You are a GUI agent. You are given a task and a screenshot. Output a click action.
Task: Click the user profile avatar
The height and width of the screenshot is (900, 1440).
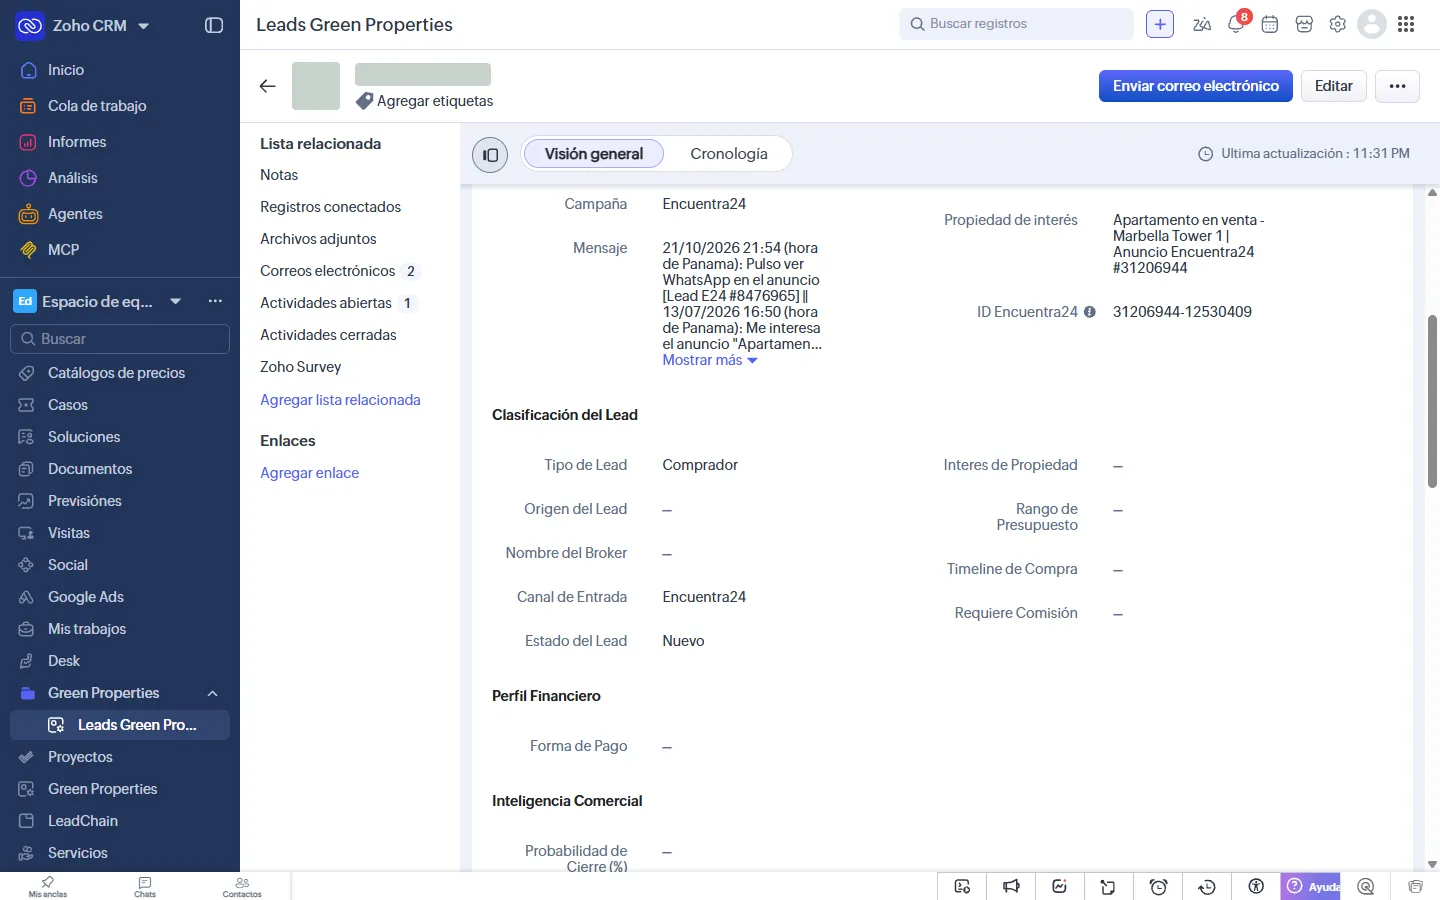1372,24
